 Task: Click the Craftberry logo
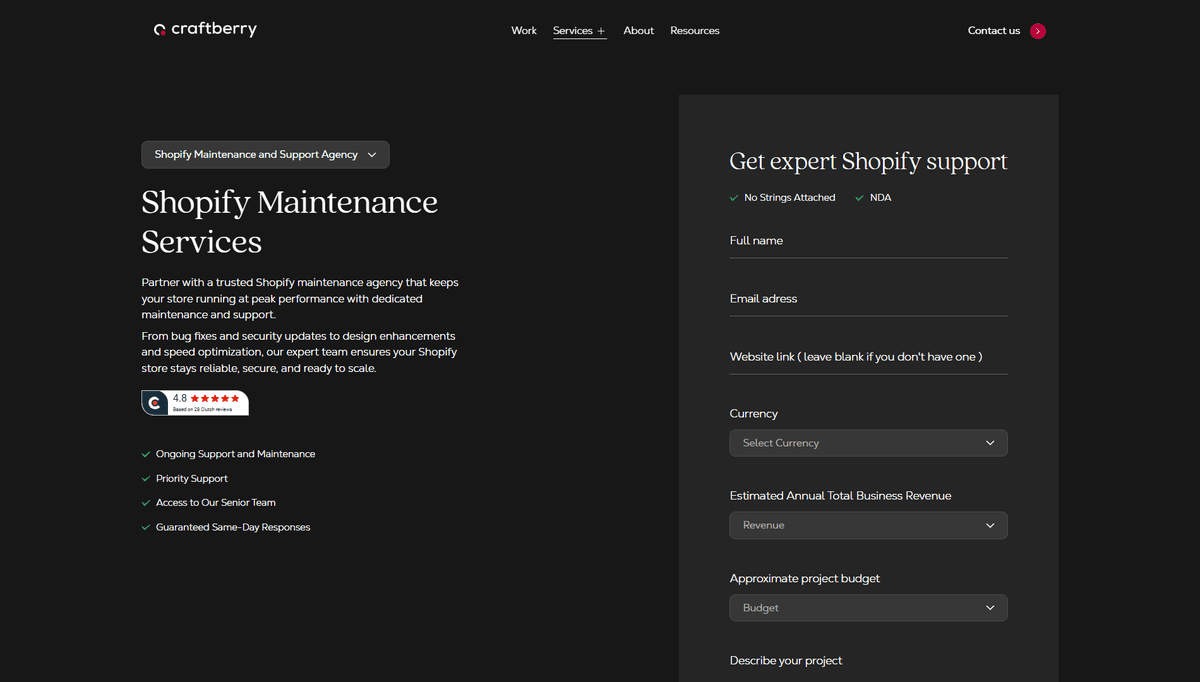point(205,30)
